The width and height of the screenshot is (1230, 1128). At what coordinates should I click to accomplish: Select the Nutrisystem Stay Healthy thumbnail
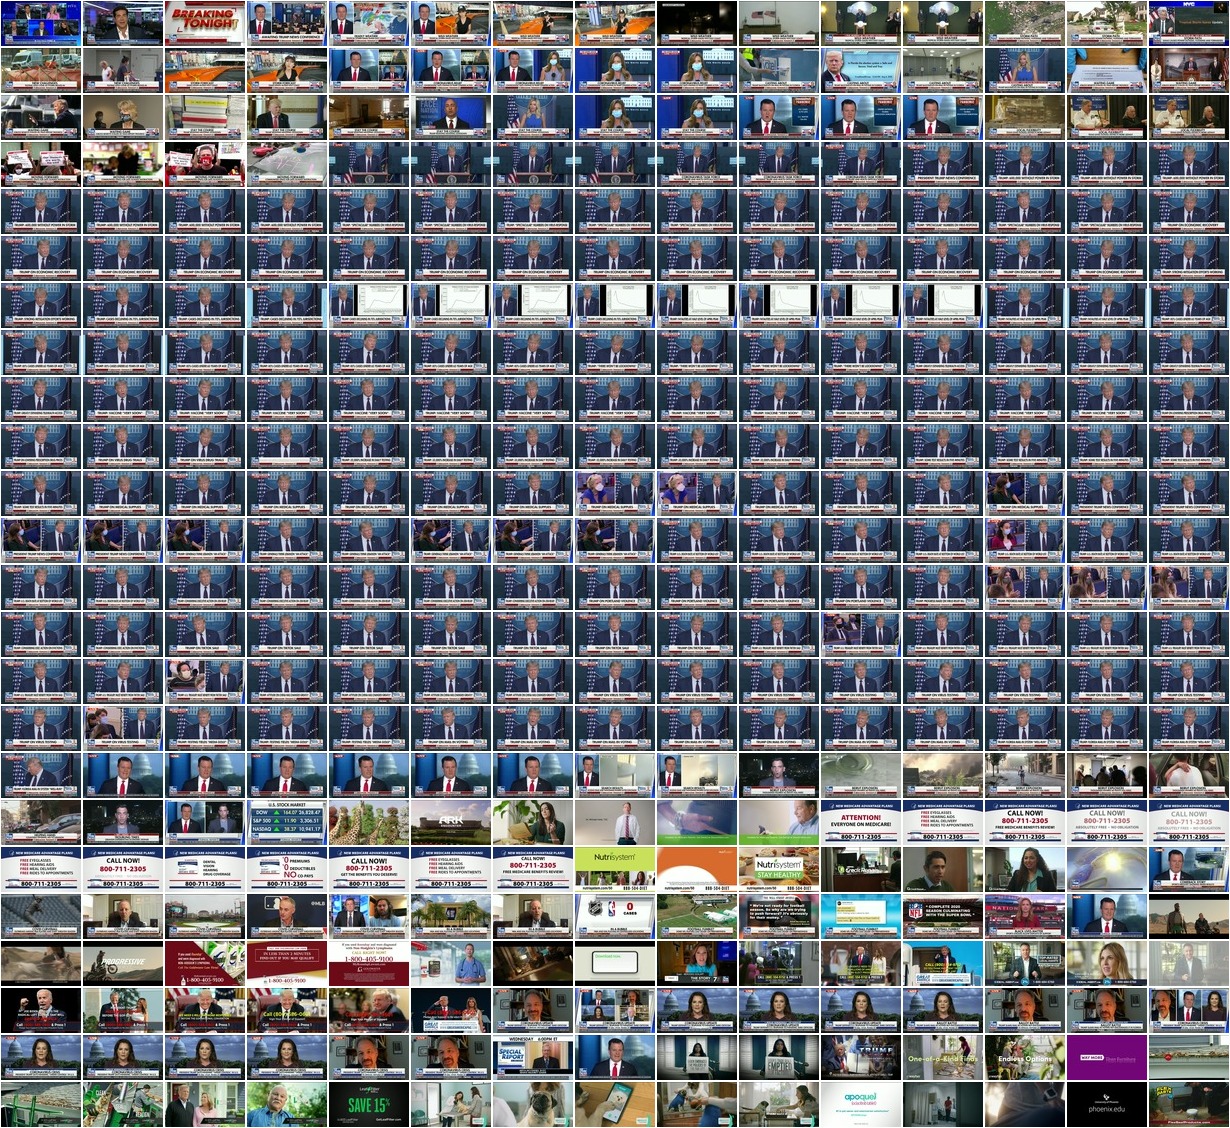(778, 868)
